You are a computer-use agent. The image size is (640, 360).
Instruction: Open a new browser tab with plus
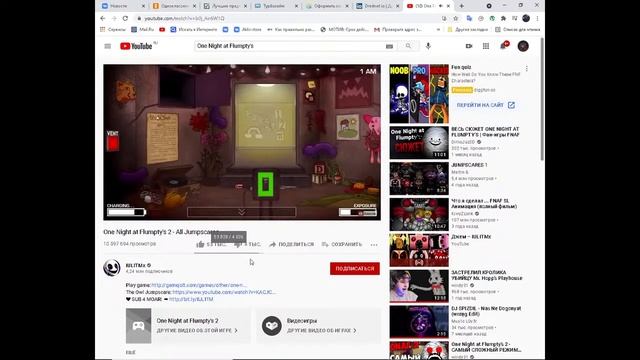click(462, 6)
